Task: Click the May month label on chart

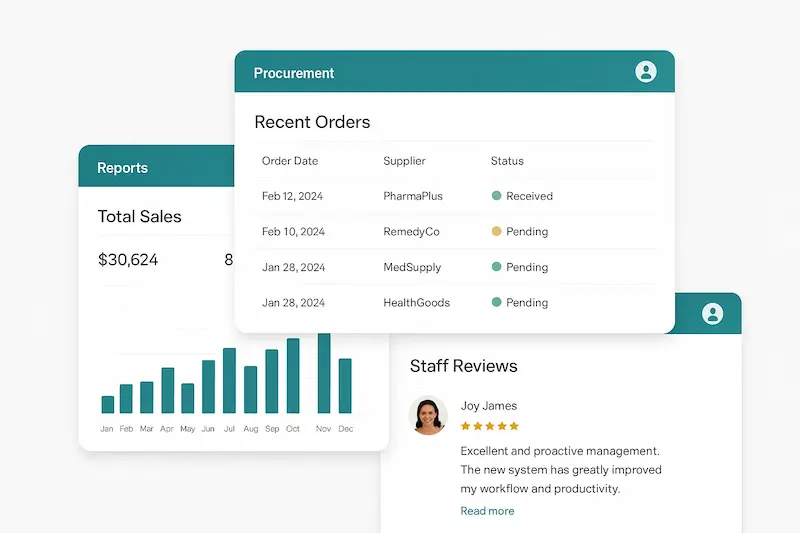Action: click(x=188, y=429)
